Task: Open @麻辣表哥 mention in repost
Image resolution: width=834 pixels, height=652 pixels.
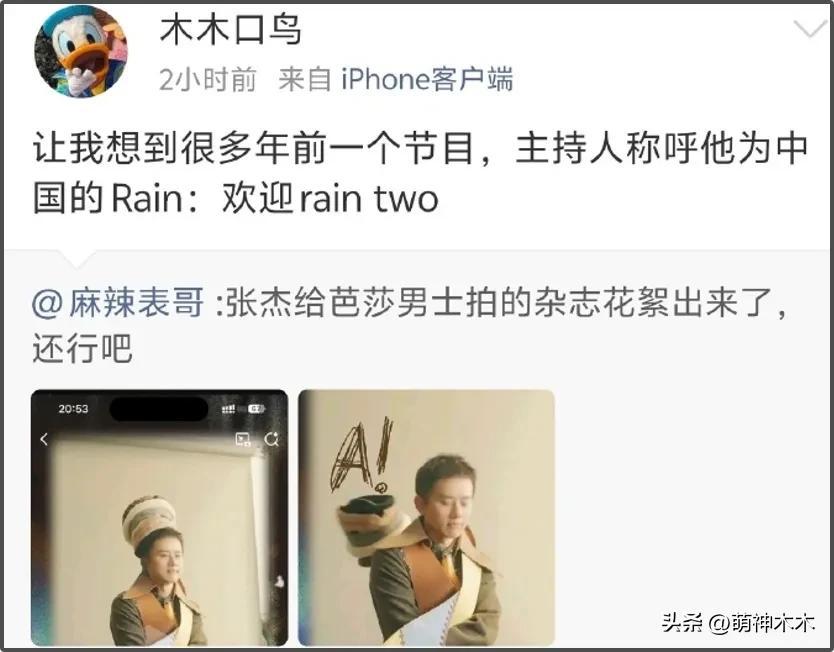Action: point(118,303)
